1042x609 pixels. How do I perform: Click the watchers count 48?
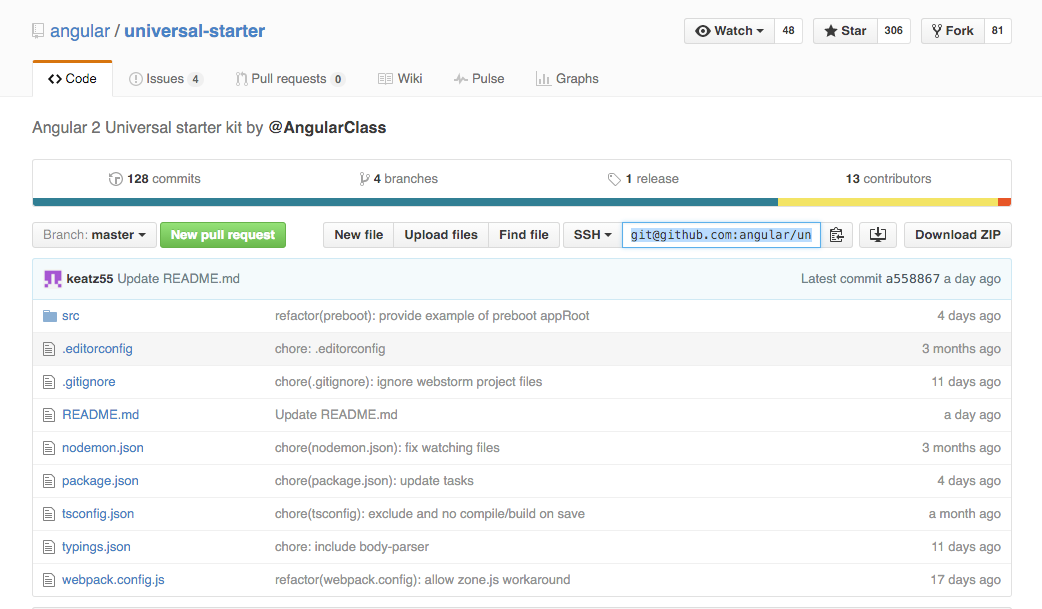pyautogui.click(x=789, y=31)
